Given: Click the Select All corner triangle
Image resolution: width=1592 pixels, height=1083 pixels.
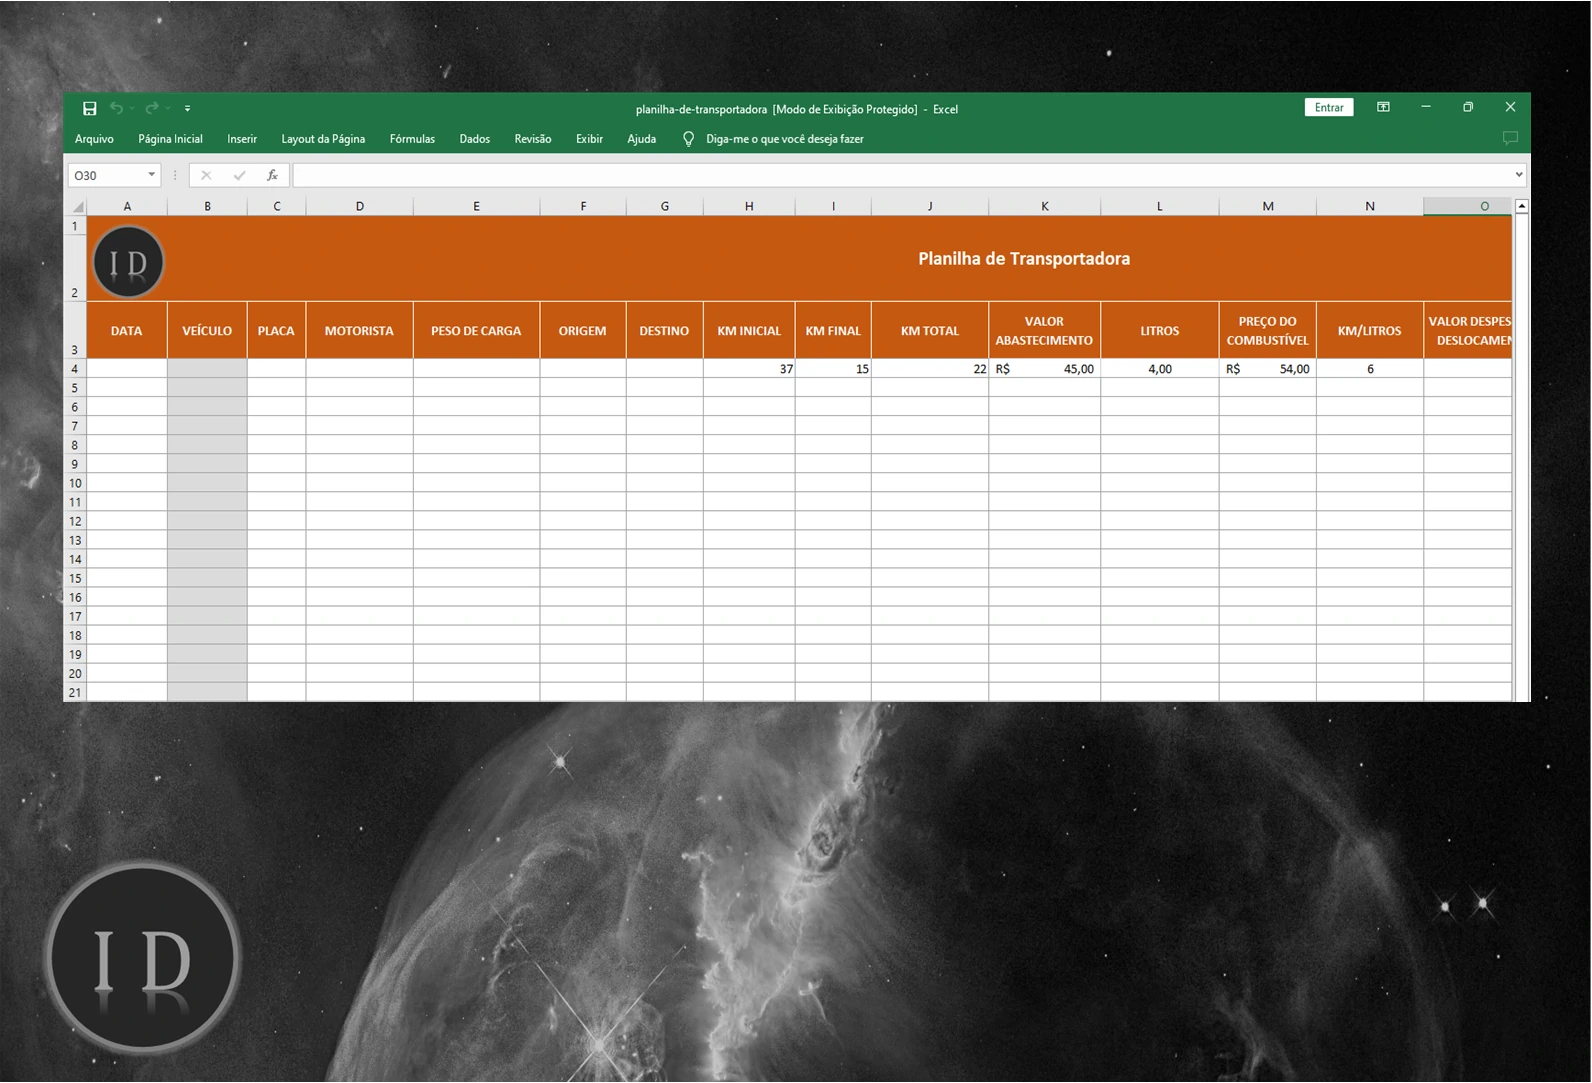Looking at the screenshot, I should (x=77, y=206).
